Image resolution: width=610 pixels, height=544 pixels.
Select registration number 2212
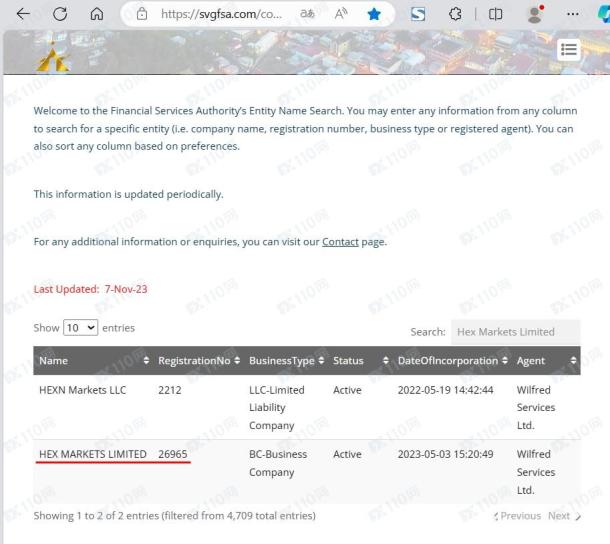coord(170,390)
